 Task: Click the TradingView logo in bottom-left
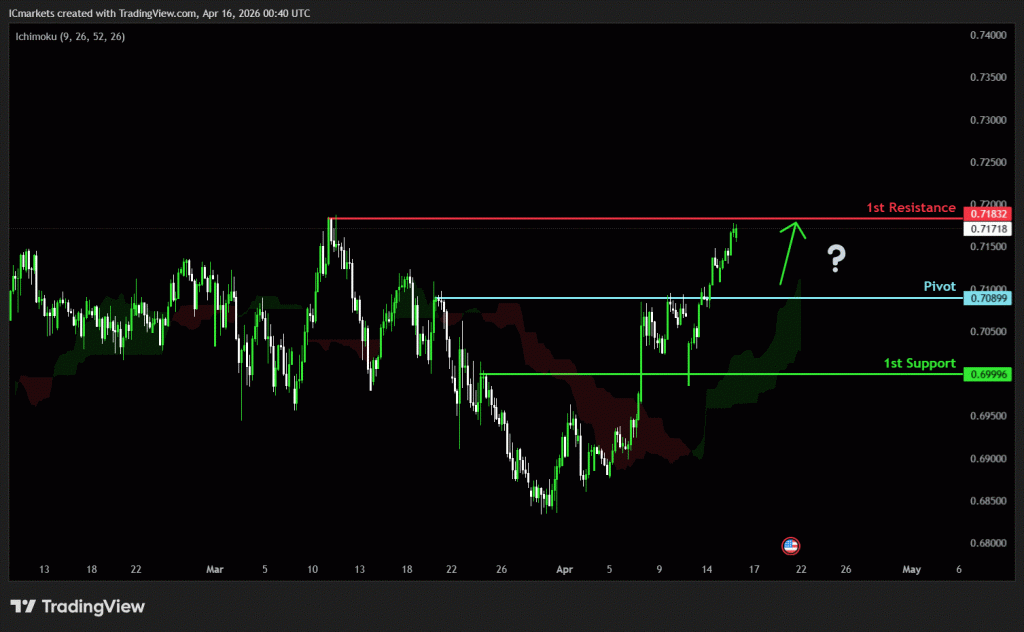[x=78, y=606]
